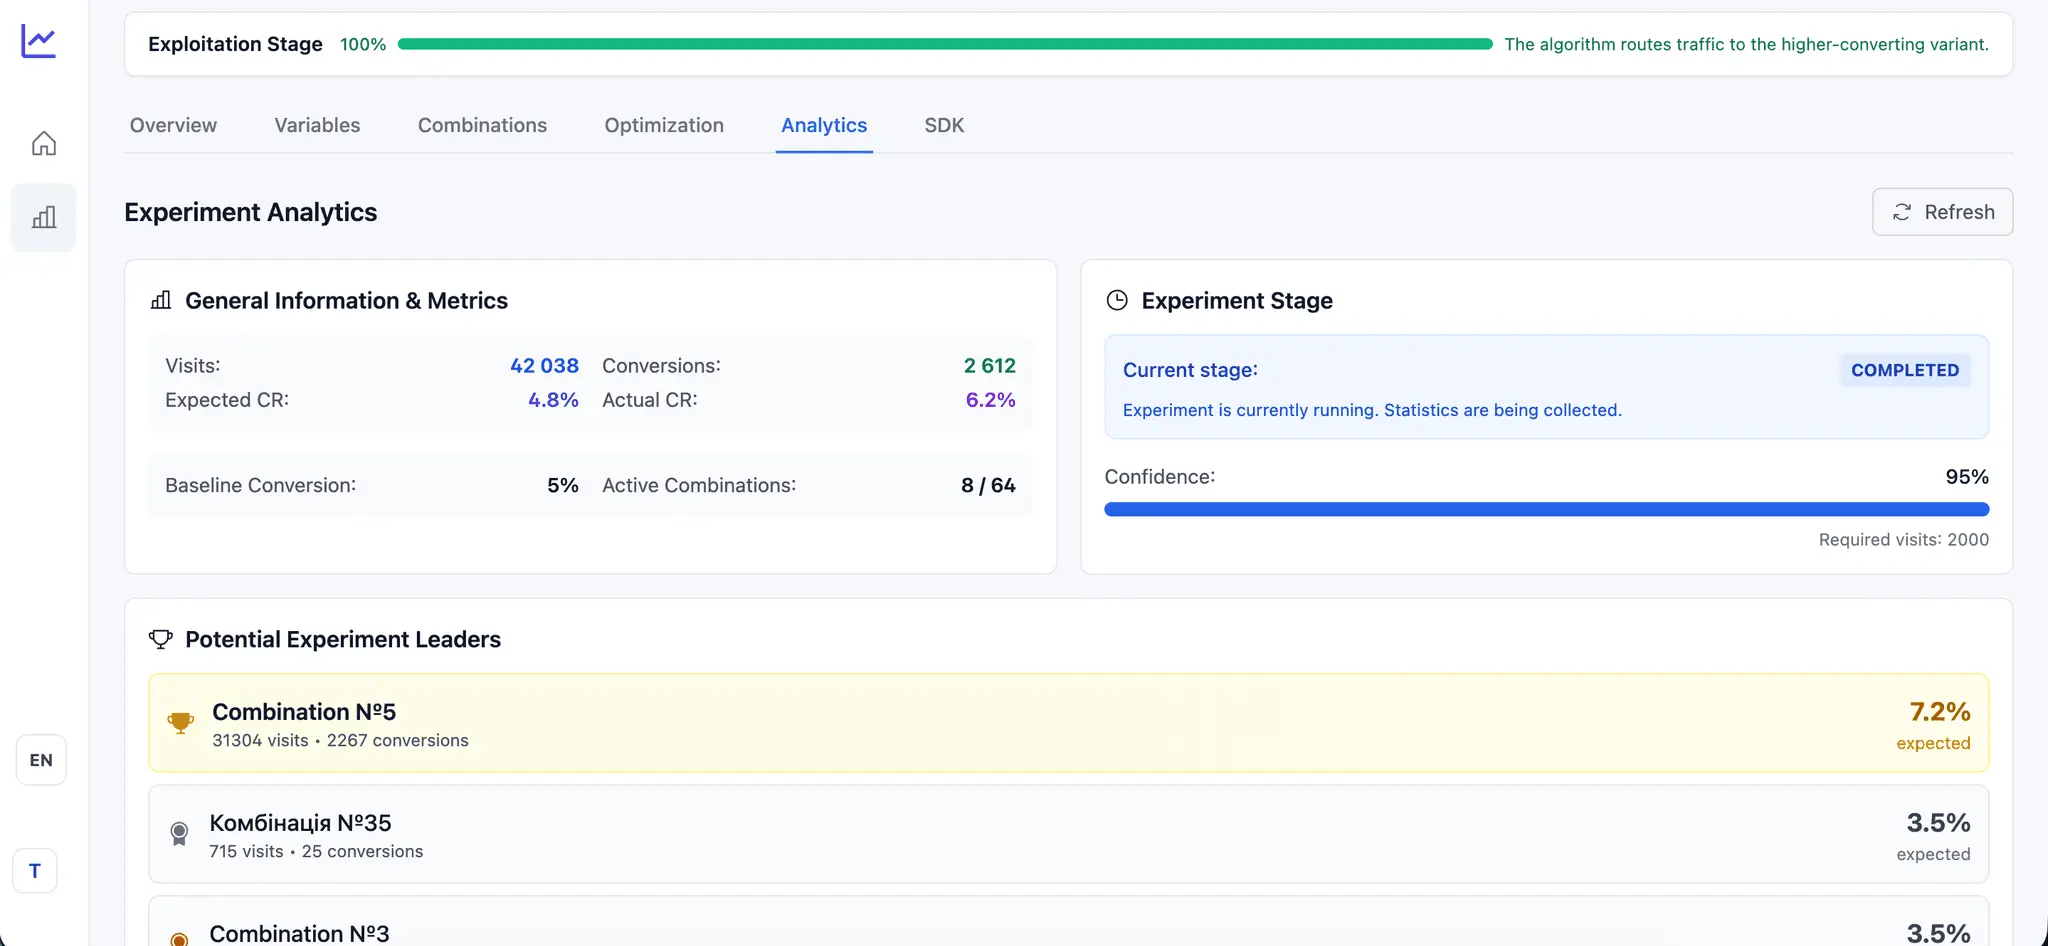
Task: Switch to the Overview tab
Action: click(173, 125)
